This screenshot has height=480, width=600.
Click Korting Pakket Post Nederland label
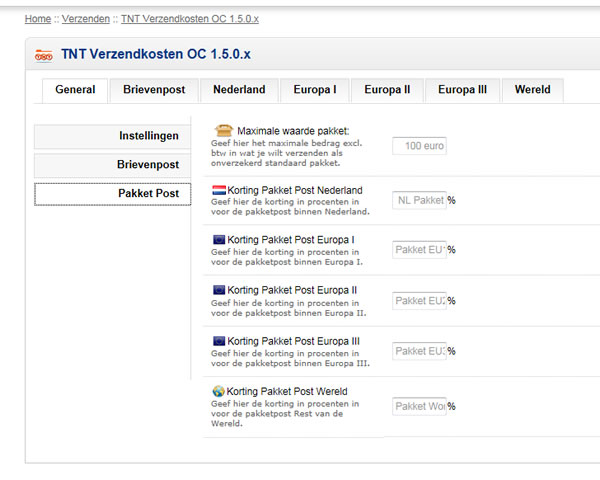pyautogui.click(x=295, y=190)
